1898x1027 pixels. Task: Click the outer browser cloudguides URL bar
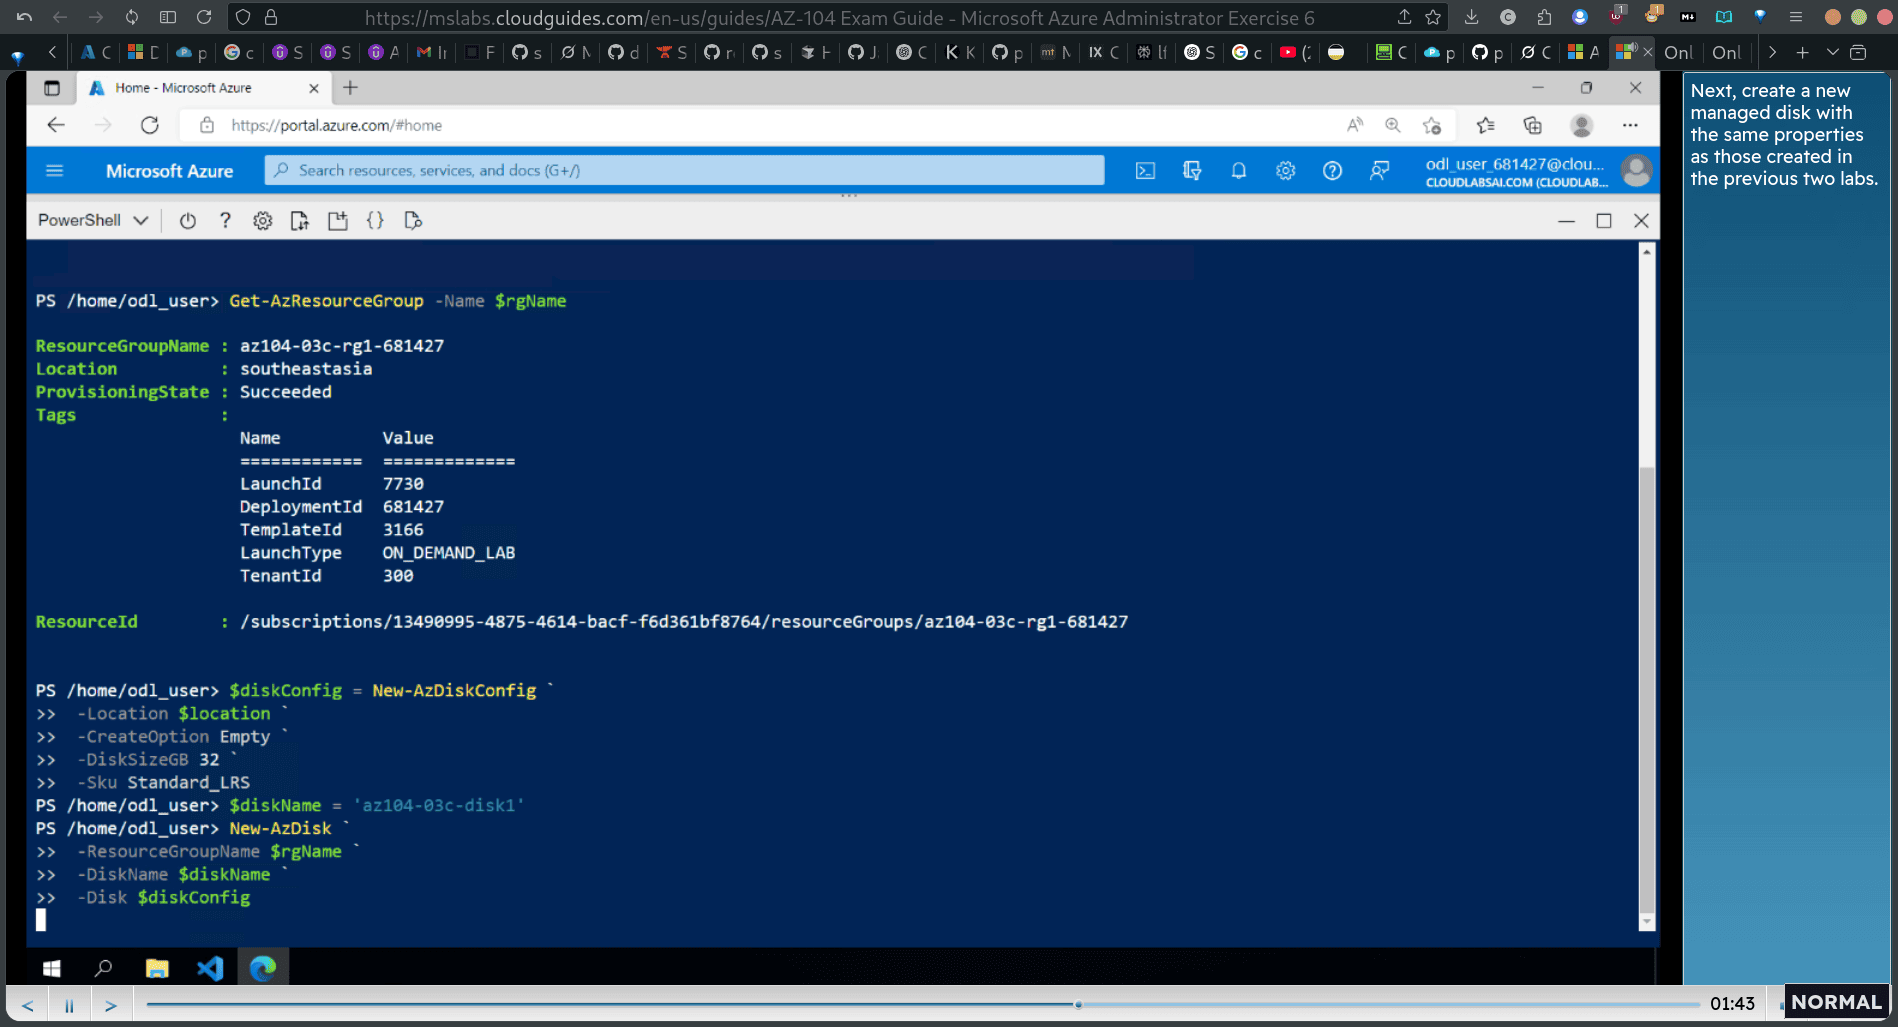tap(839, 18)
